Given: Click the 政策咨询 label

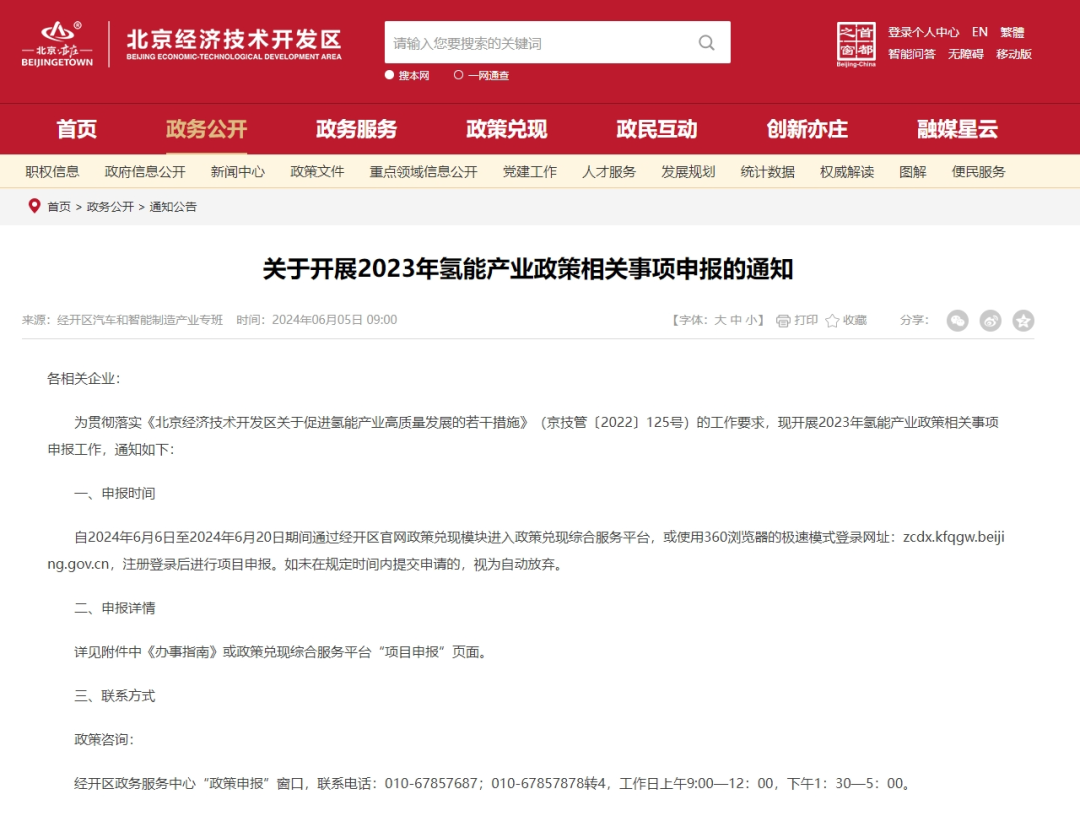Looking at the screenshot, I should click(x=104, y=740).
